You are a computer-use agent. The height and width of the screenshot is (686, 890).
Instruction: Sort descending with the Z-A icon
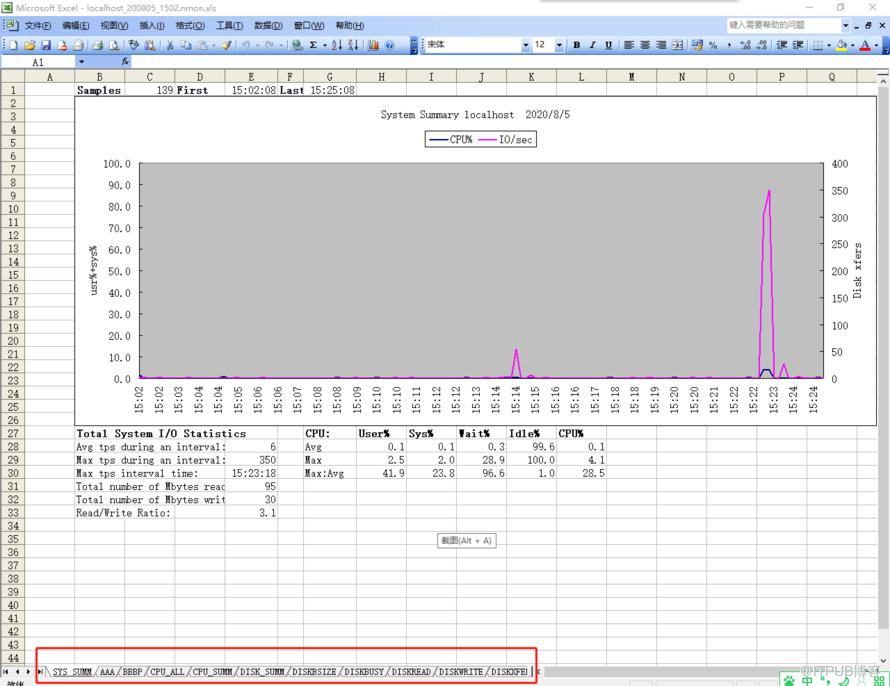[353, 45]
